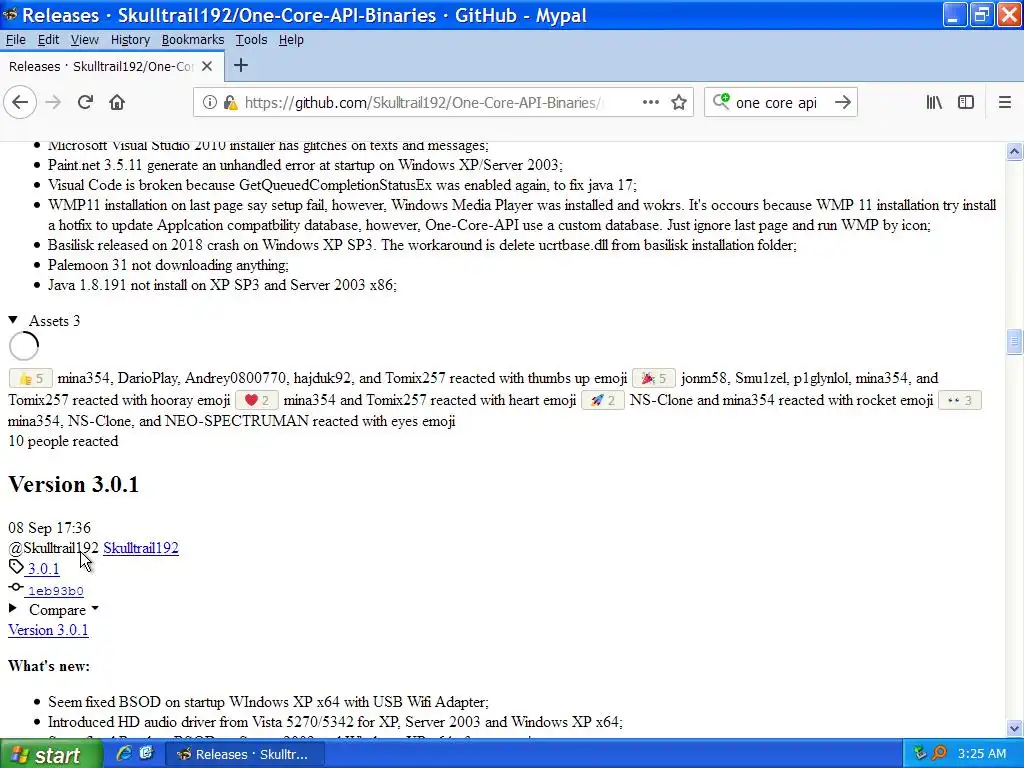Open the Library bookshelf icon
The image size is (1024, 768).
click(934, 103)
